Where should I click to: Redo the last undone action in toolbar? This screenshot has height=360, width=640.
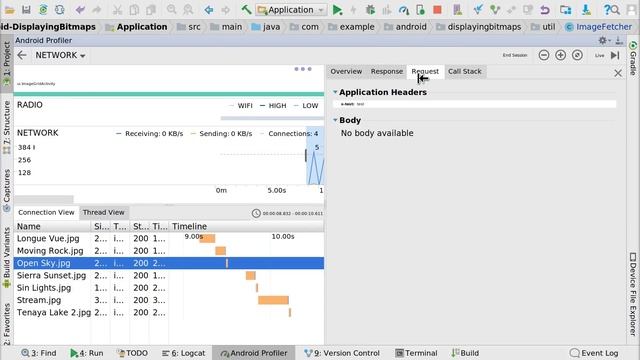click(x=97, y=9)
